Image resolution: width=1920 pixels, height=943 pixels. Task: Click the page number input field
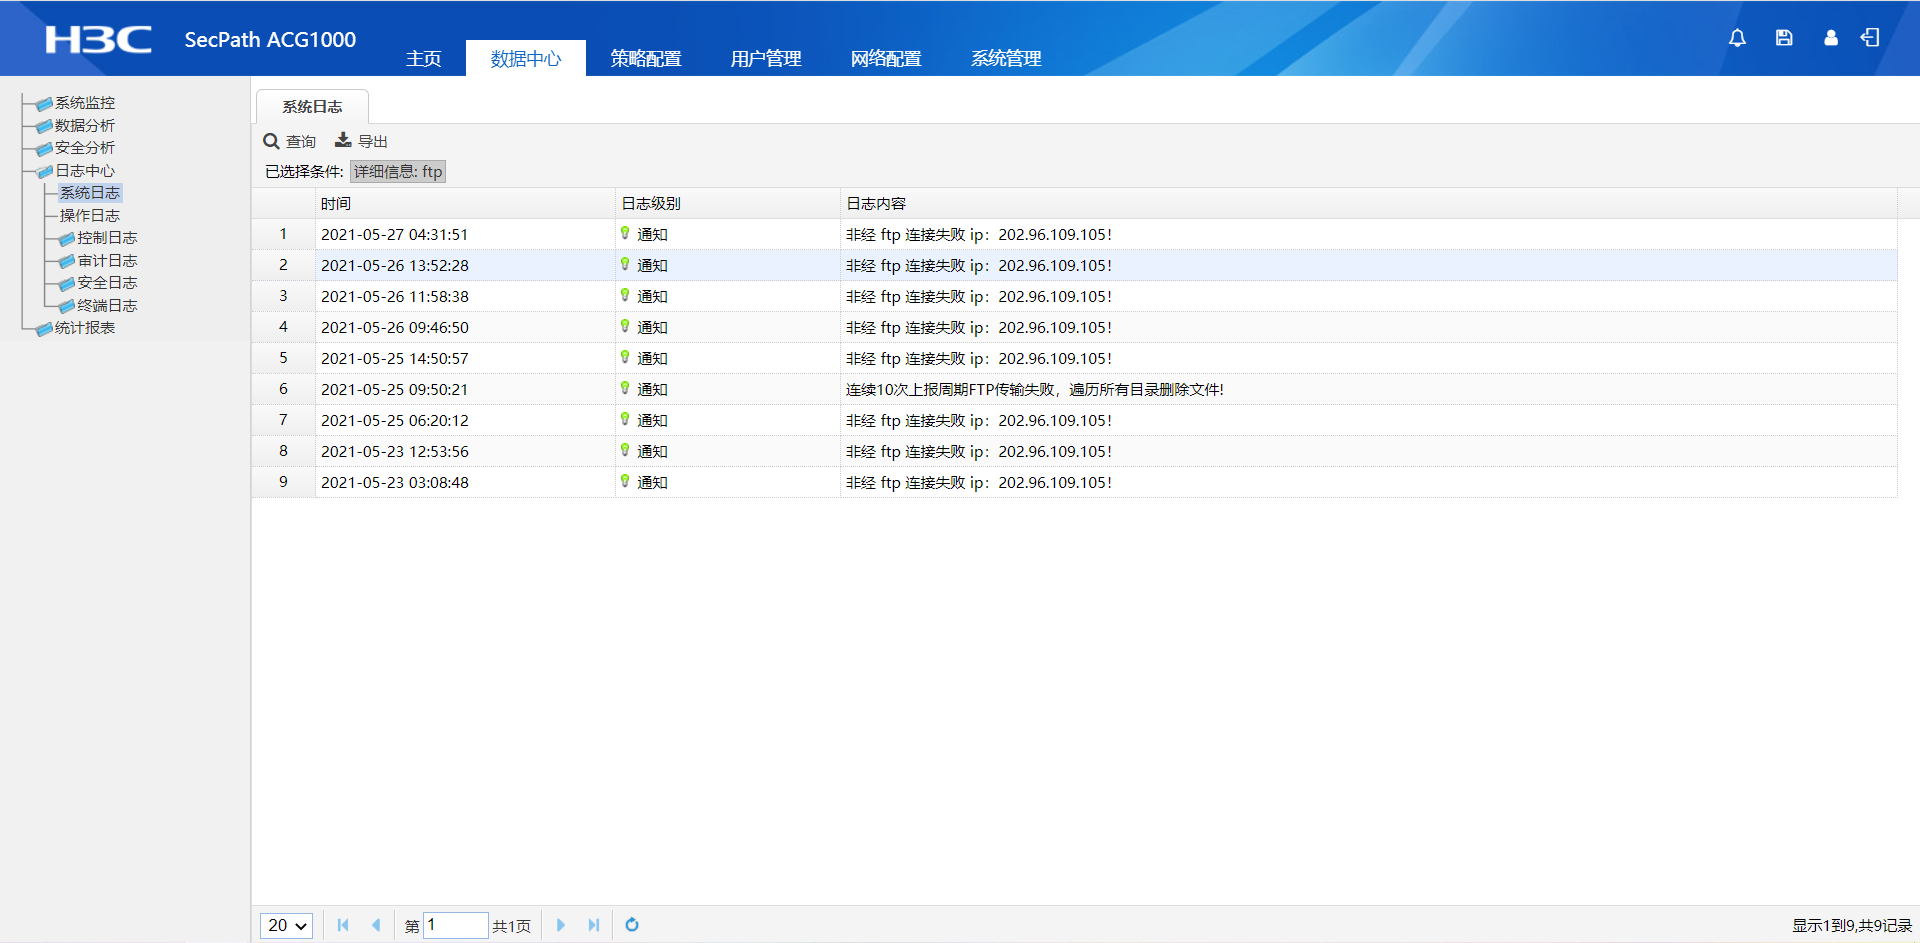click(456, 925)
